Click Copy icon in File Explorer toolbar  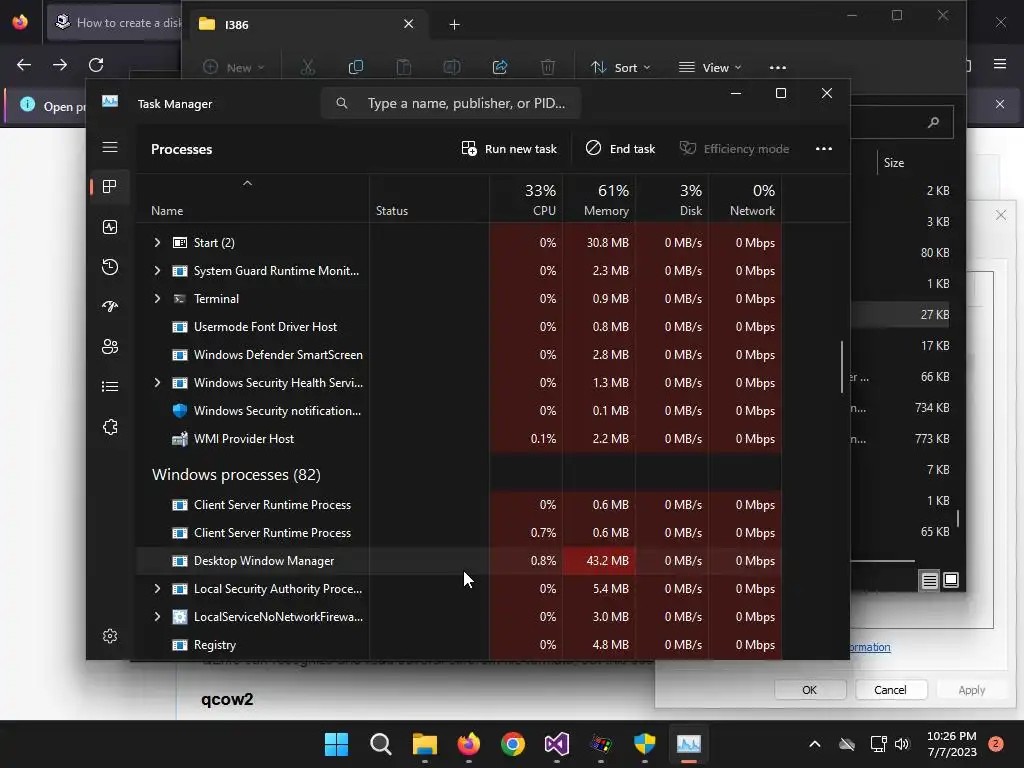pos(356,67)
